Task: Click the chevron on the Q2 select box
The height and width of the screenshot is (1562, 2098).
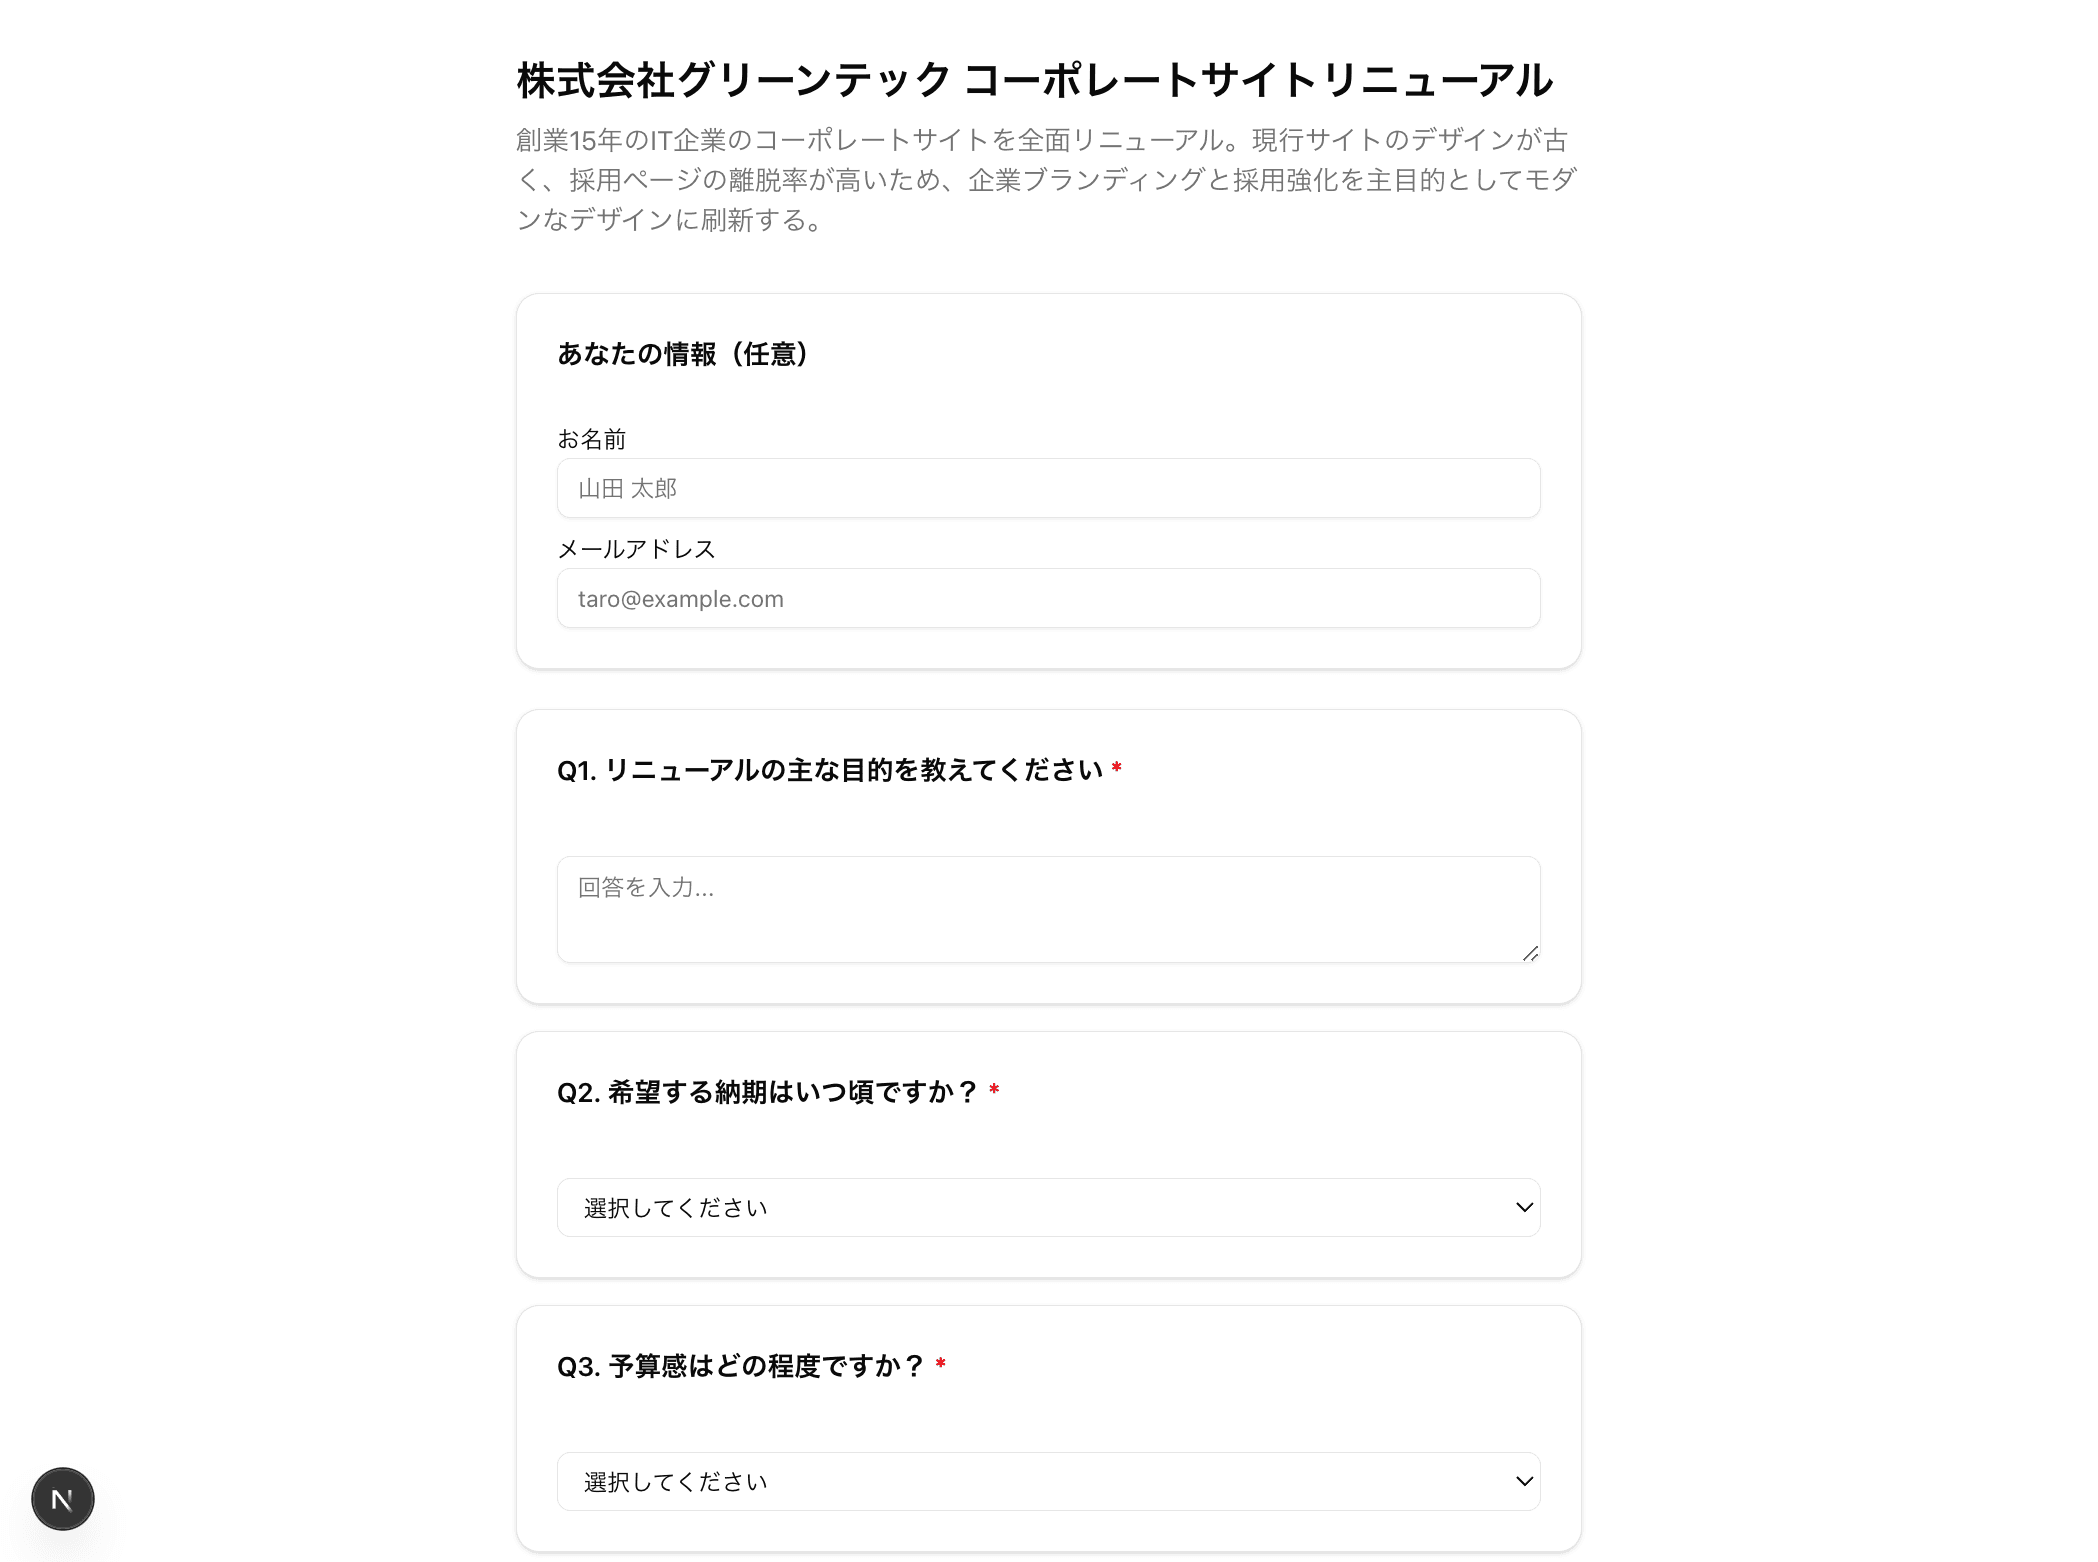Action: tap(1523, 1207)
